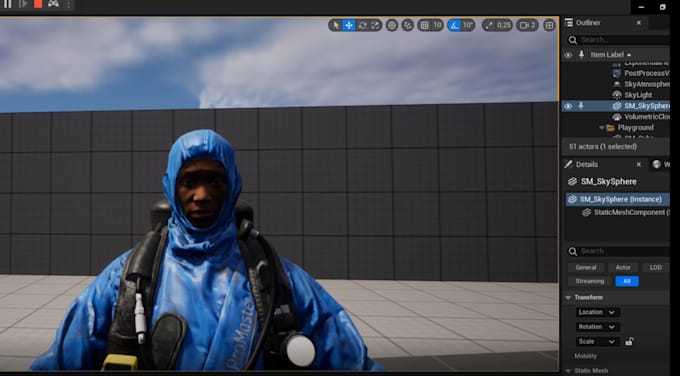The width and height of the screenshot is (680, 376).
Task: Click the eye visibility column header in Outliner
Action: pos(568,55)
